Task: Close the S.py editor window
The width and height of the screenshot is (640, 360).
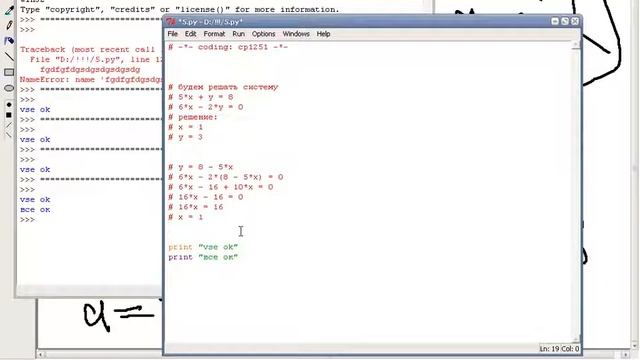Action: pyautogui.click(x=575, y=21)
